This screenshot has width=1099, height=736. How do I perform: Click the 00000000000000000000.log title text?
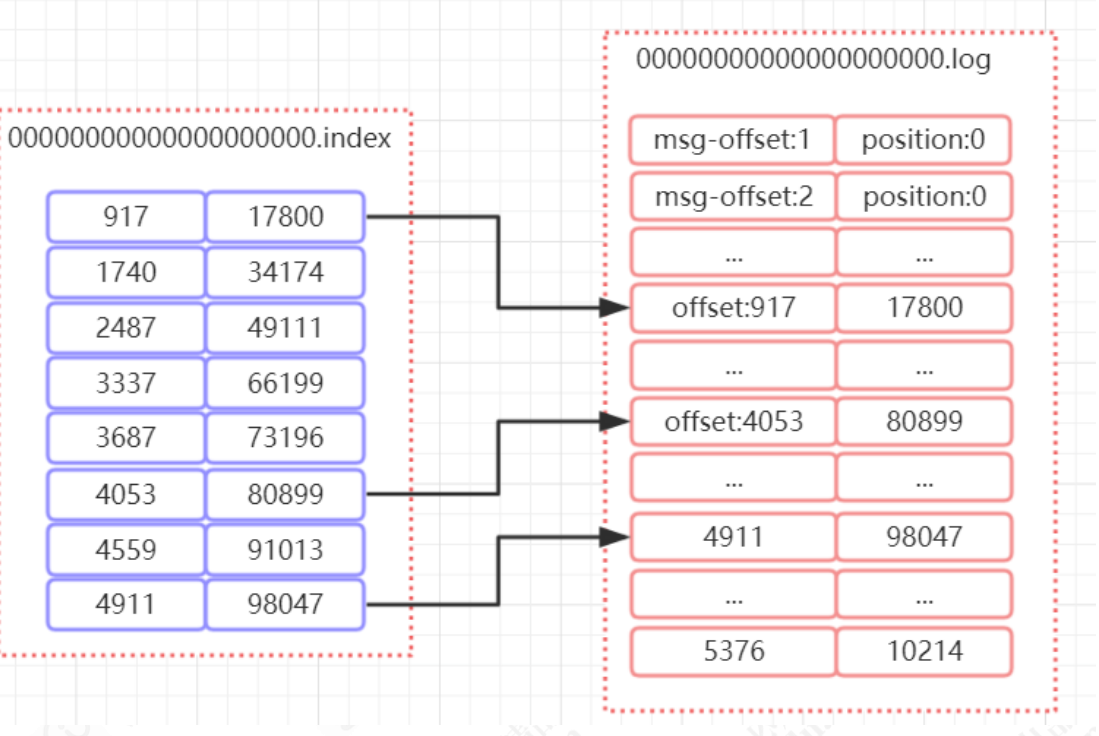[x=813, y=60]
